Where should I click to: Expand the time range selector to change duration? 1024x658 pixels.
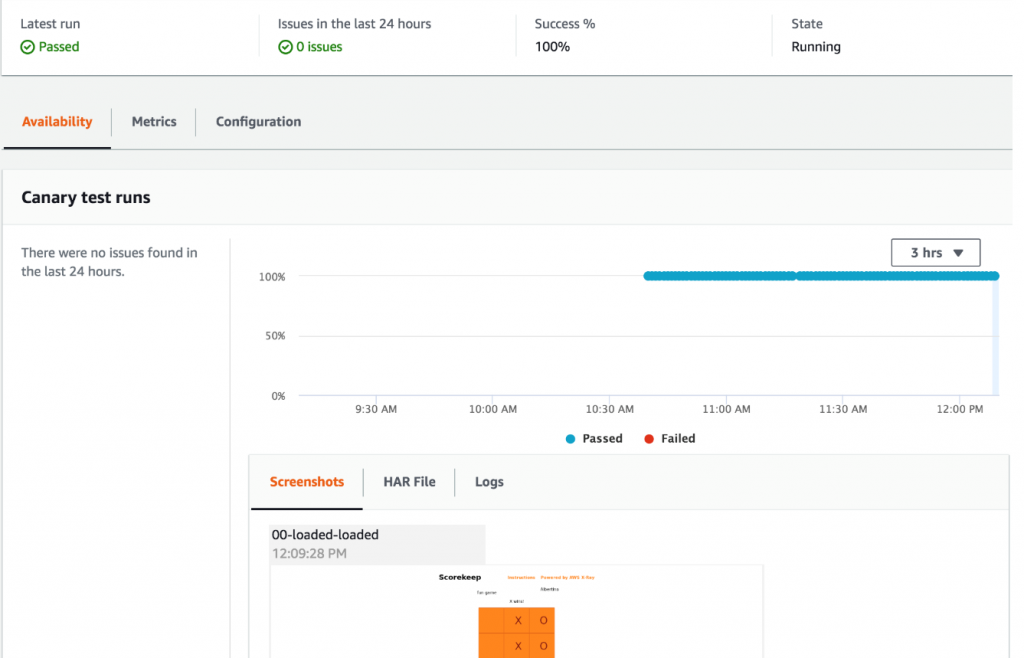tap(935, 252)
